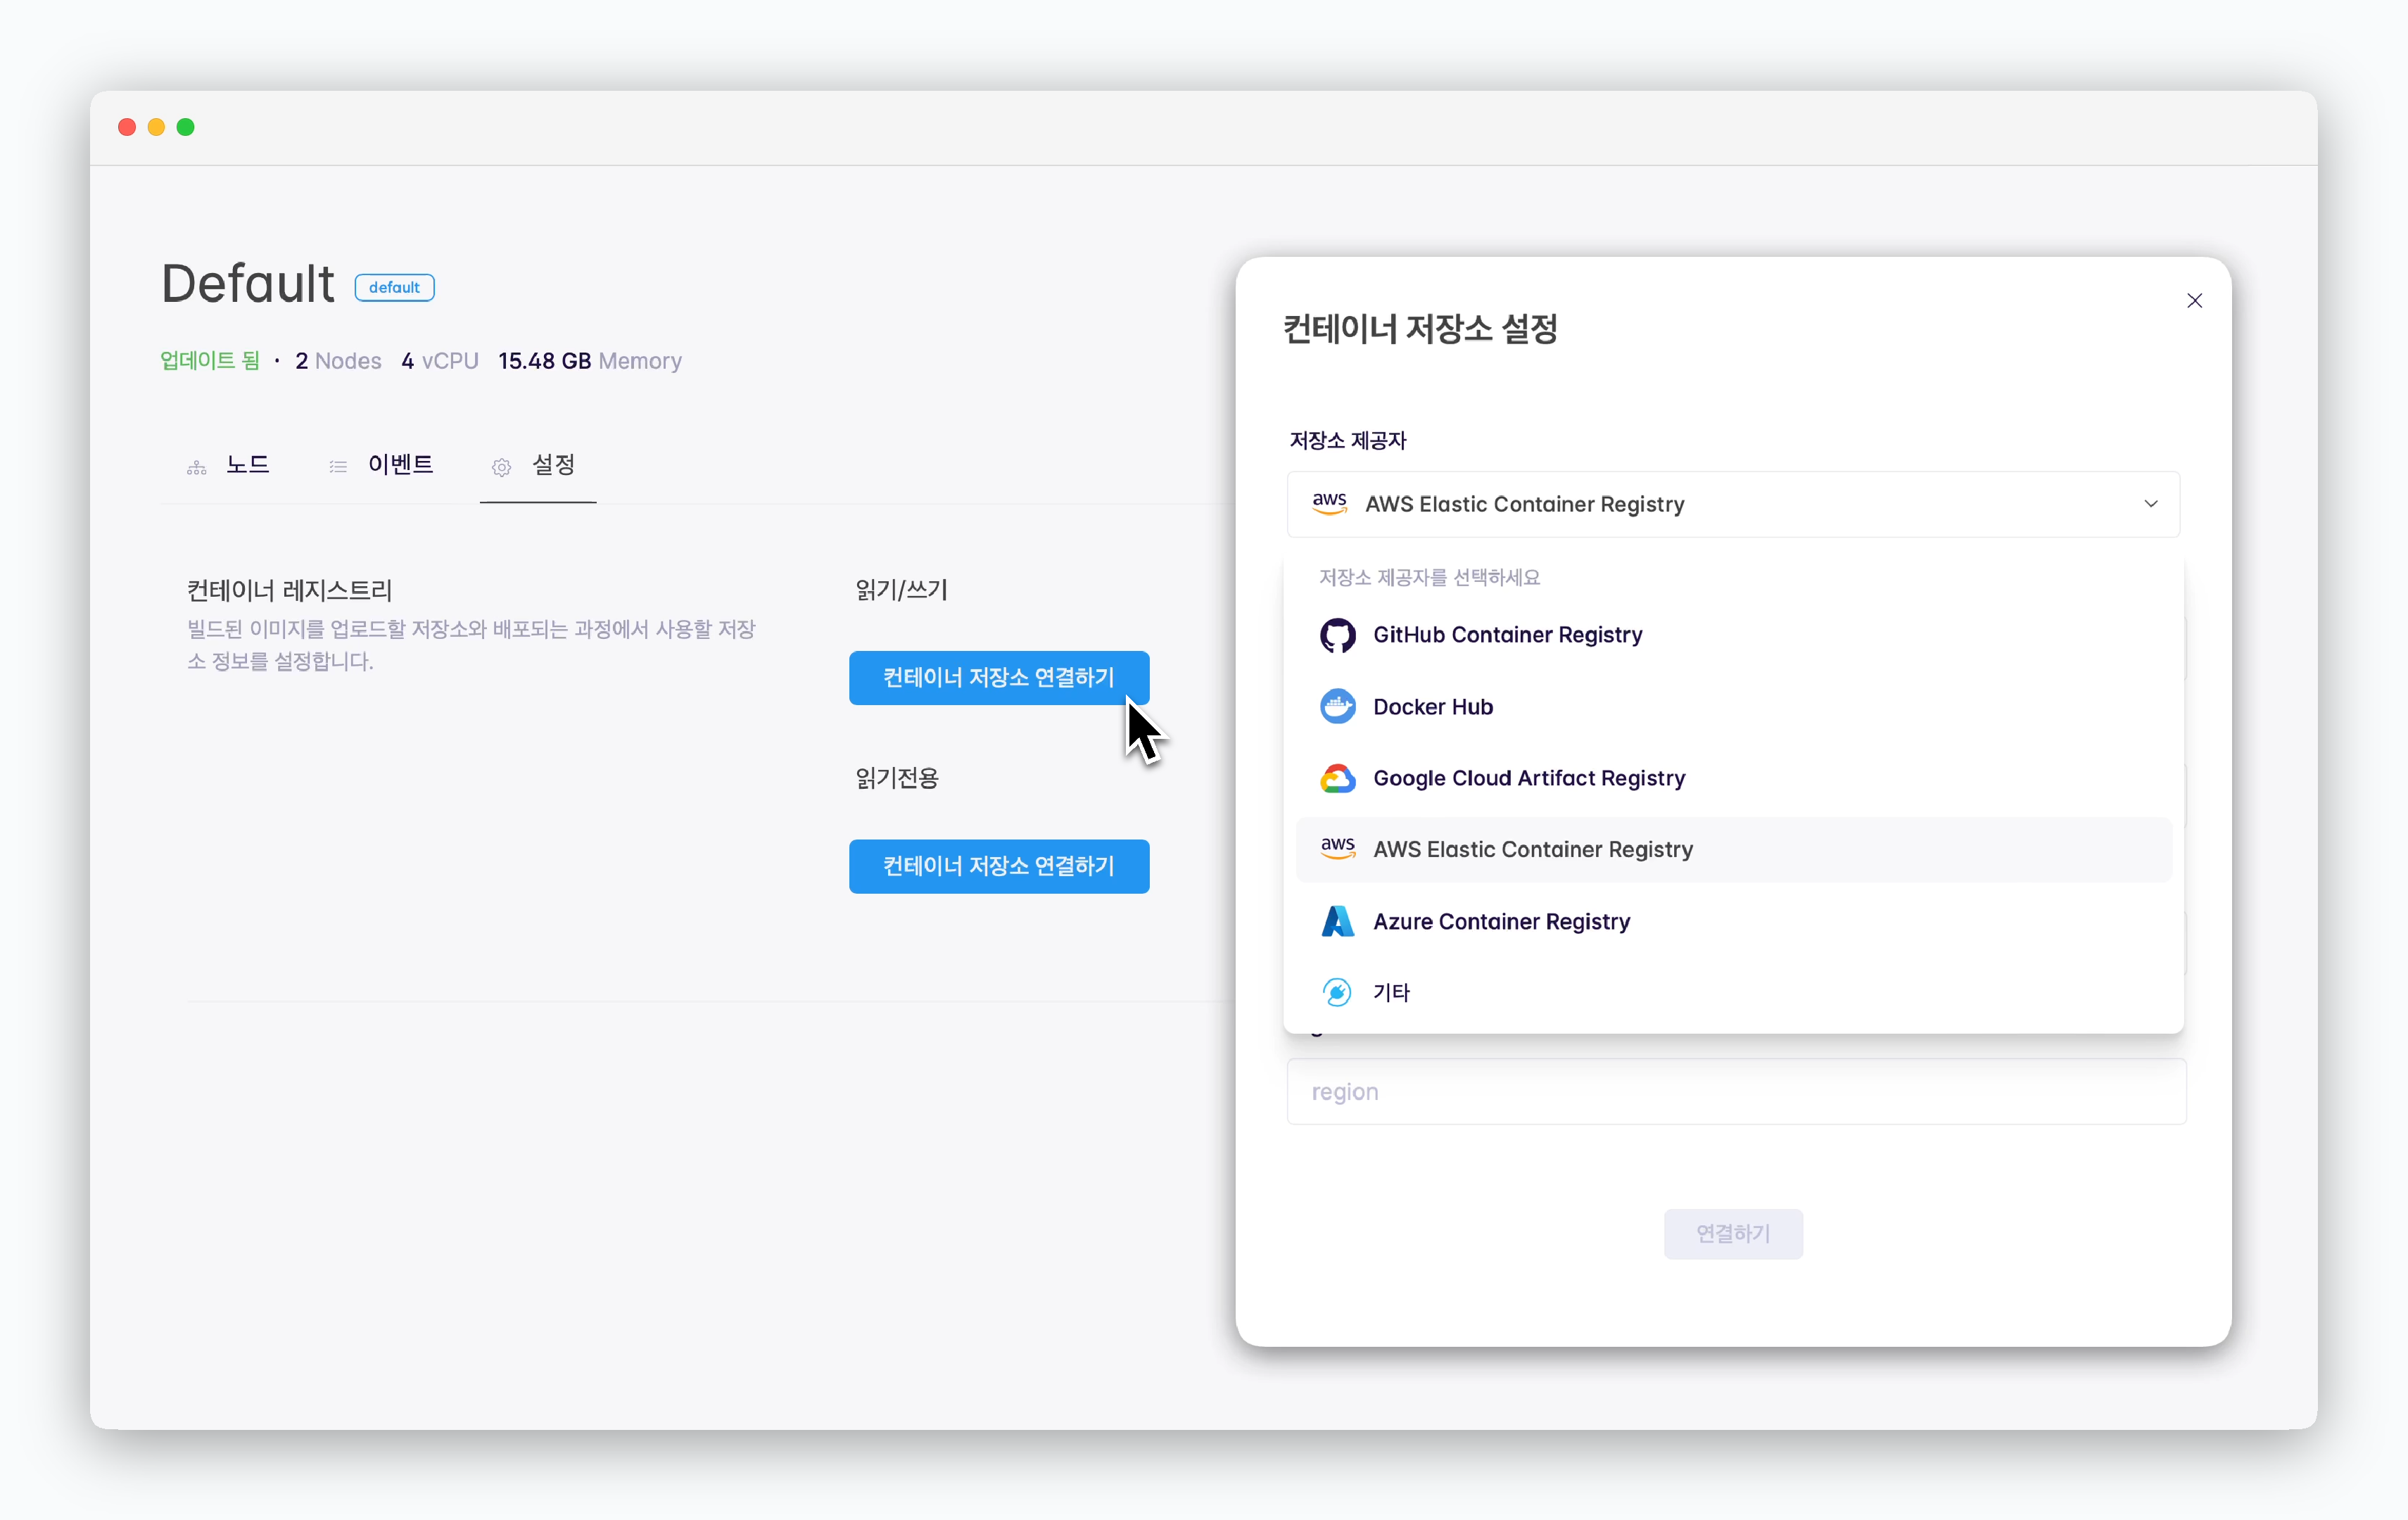Click the Azure logo icon
Screen dimensions: 2408x1520
coord(1337,921)
